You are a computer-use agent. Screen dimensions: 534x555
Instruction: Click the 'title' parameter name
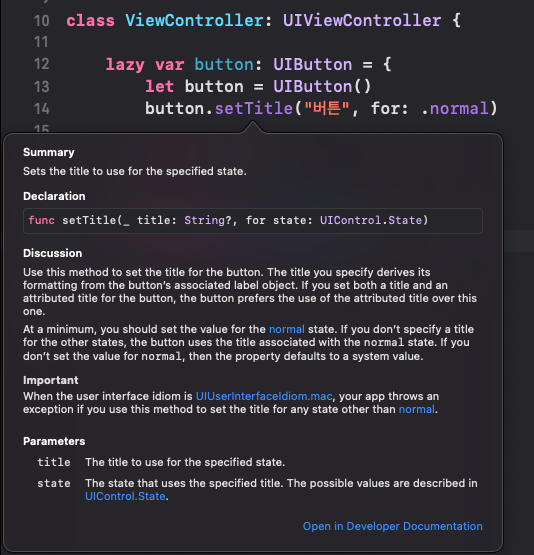click(x=54, y=462)
